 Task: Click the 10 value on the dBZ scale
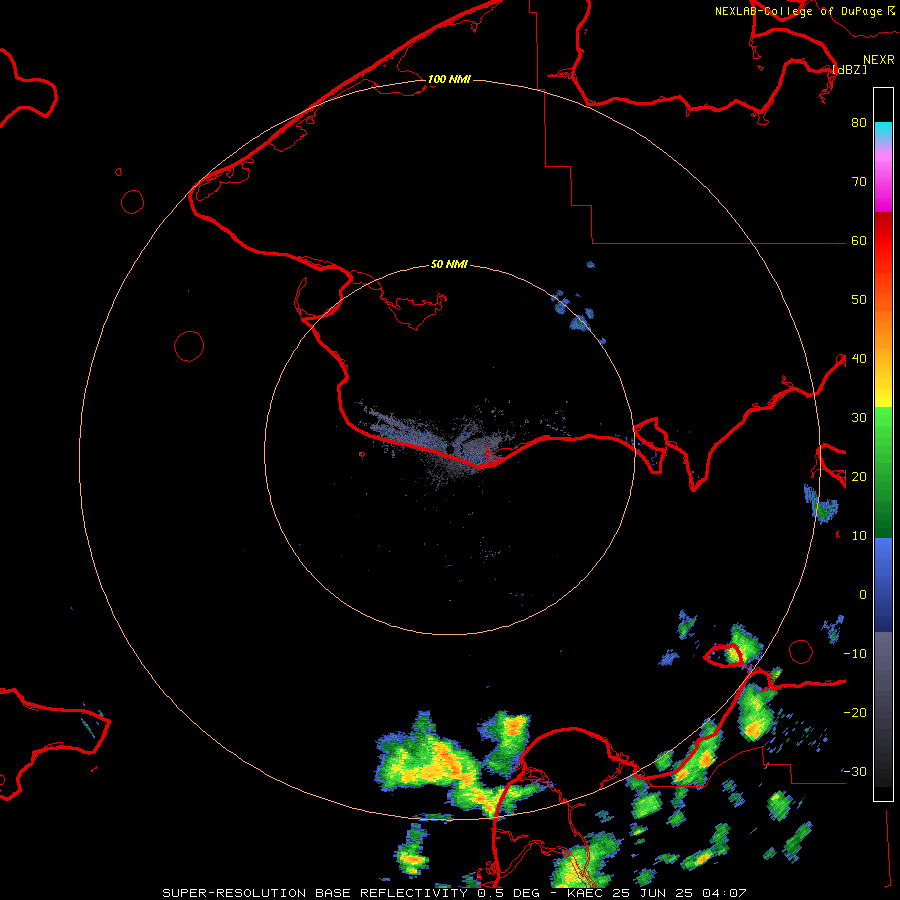coord(859,536)
